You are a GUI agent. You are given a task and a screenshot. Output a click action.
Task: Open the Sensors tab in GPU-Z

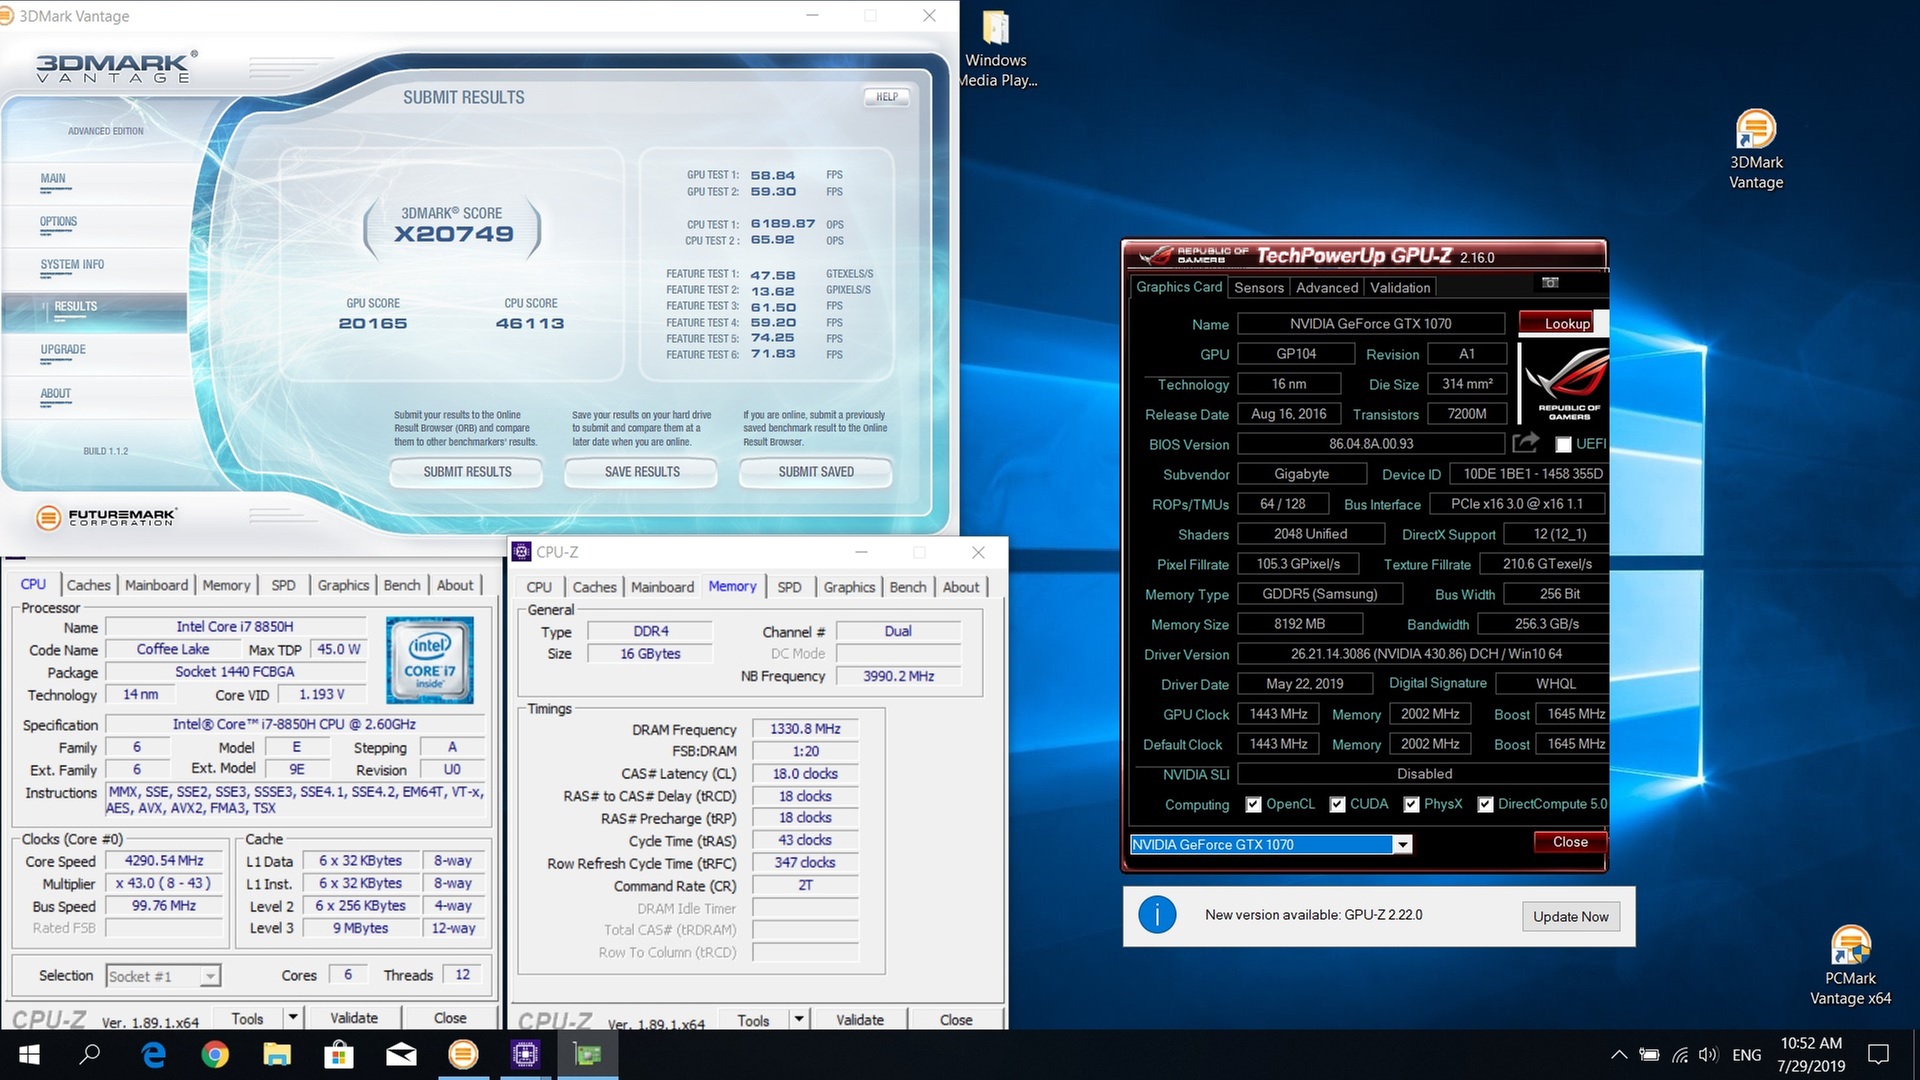point(1258,287)
